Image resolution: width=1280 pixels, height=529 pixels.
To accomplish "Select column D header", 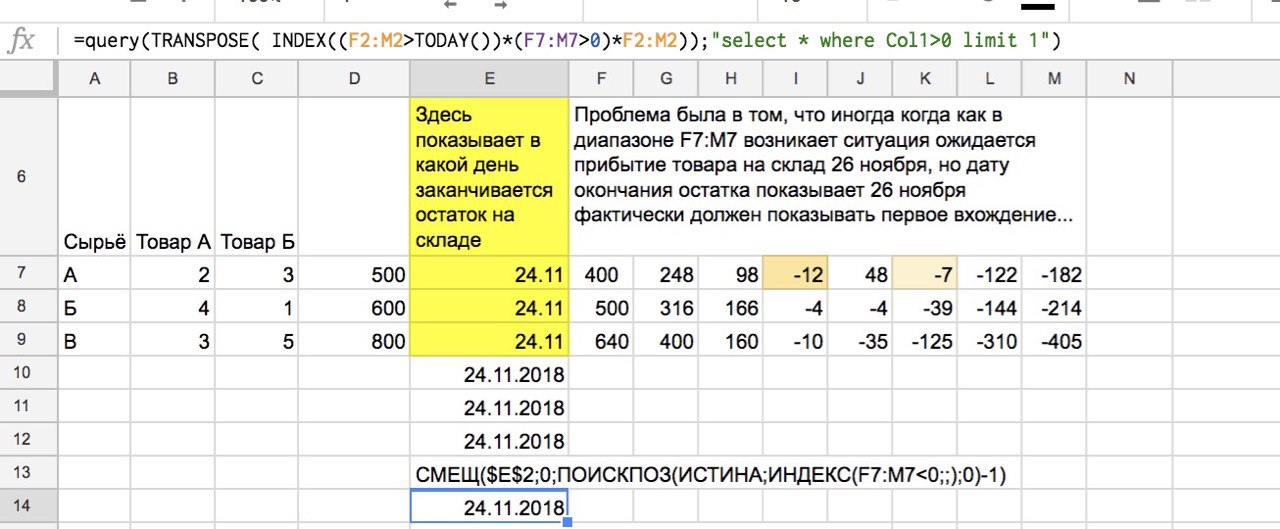I will (x=354, y=78).
